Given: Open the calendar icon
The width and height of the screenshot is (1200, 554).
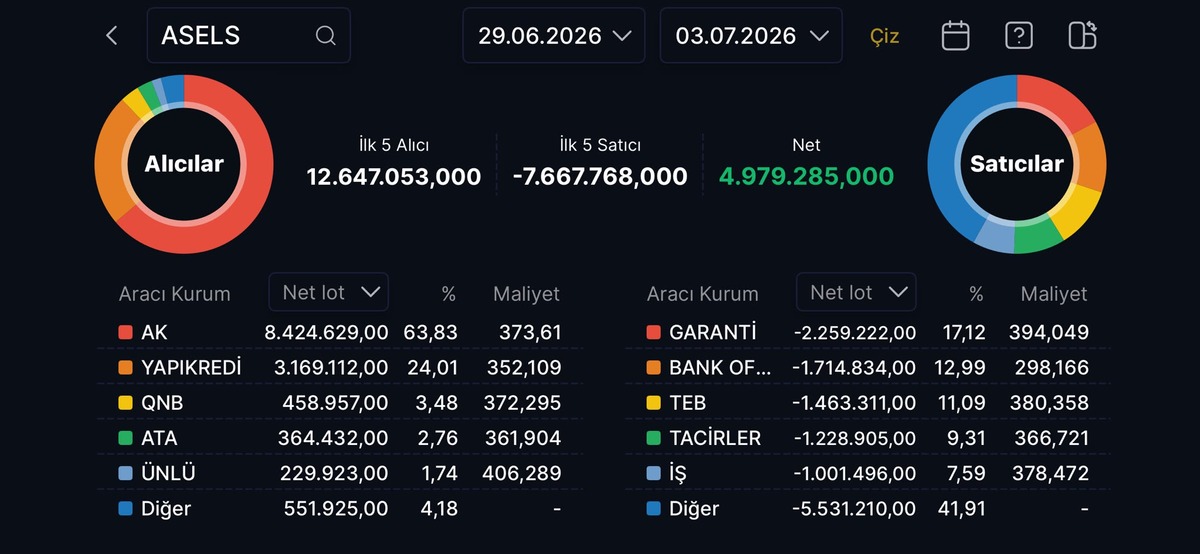Looking at the screenshot, I should [956, 36].
